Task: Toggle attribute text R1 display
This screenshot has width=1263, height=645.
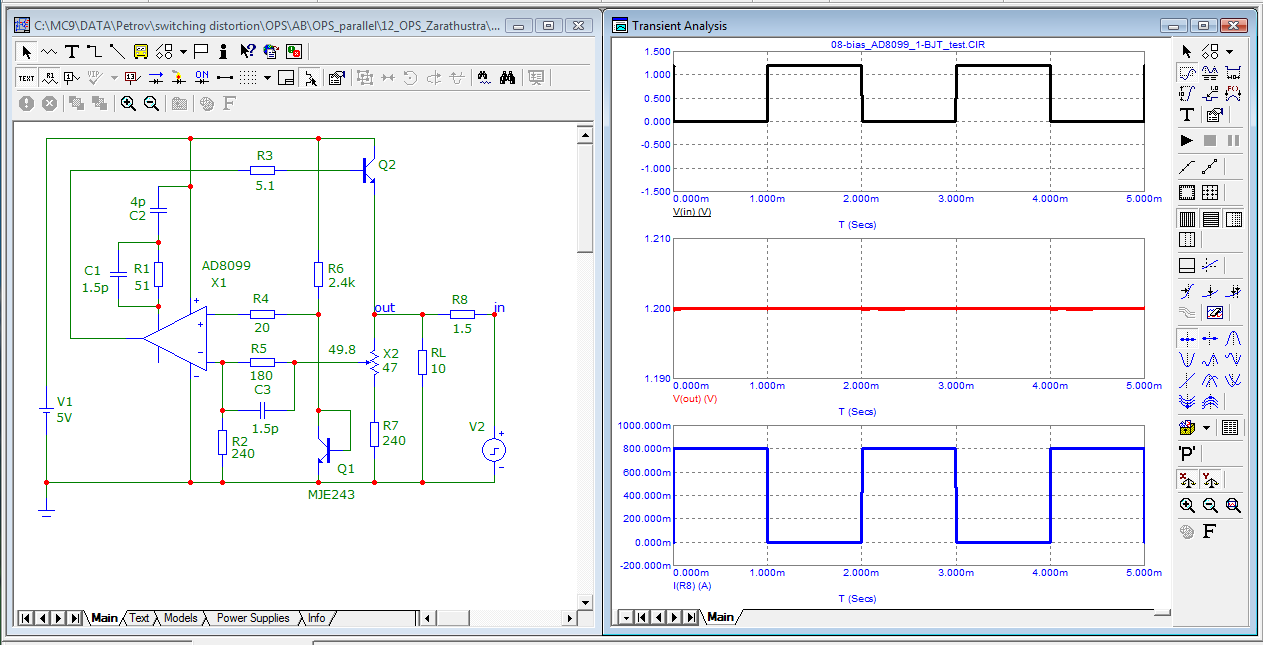Action: (x=50, y=78)
